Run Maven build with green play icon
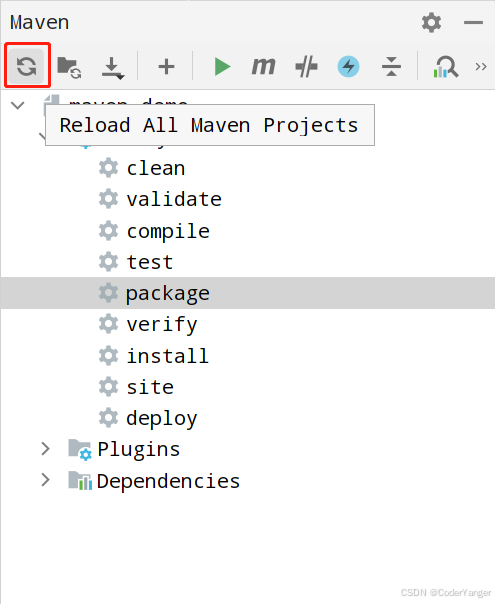The image size is (495, 604). (222, 67)
